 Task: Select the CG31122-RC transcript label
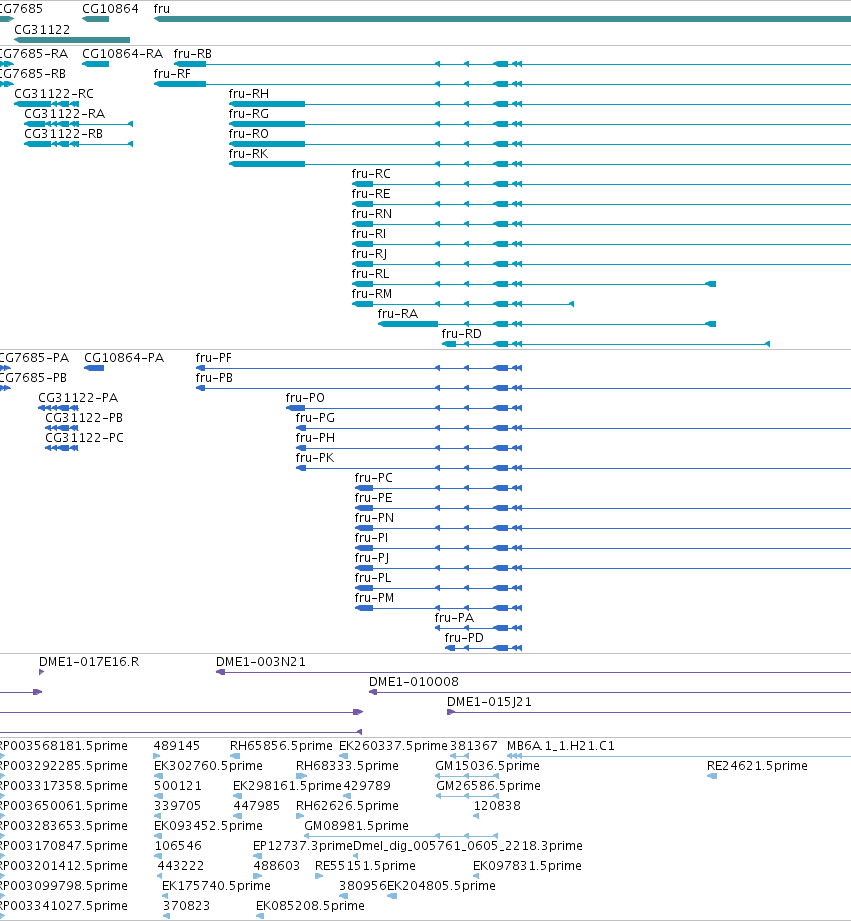pos(54,94)
